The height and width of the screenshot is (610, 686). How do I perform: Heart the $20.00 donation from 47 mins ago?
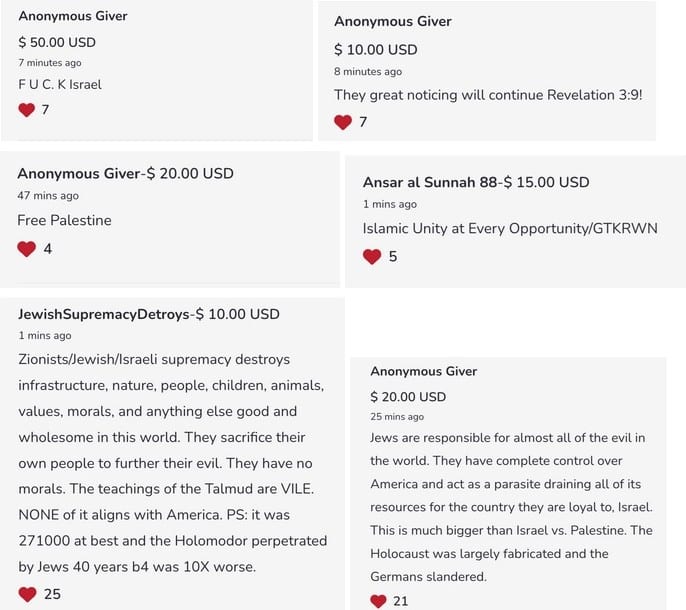(27, 249)
